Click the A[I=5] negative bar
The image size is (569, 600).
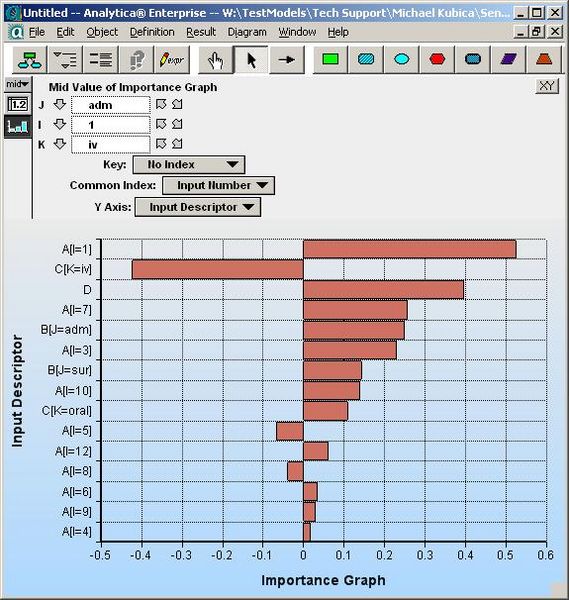(290, 431)
